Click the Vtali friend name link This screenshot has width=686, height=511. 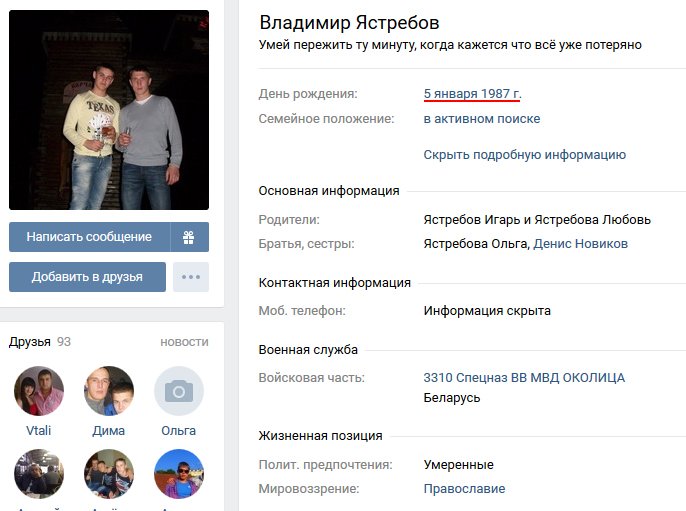point(38,430)
